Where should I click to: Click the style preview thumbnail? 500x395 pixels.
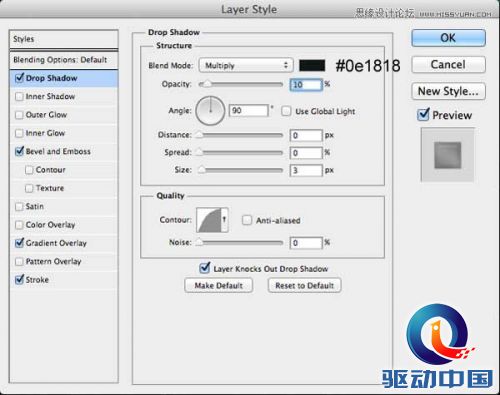pos(448,155)
